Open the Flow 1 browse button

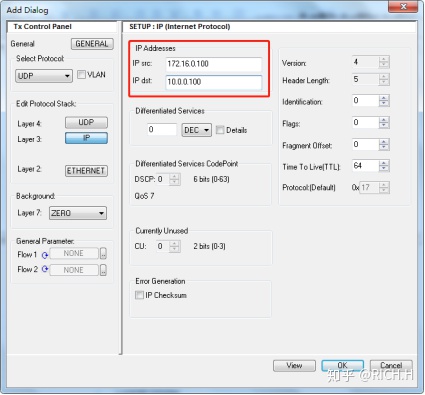tap(103, 254)
